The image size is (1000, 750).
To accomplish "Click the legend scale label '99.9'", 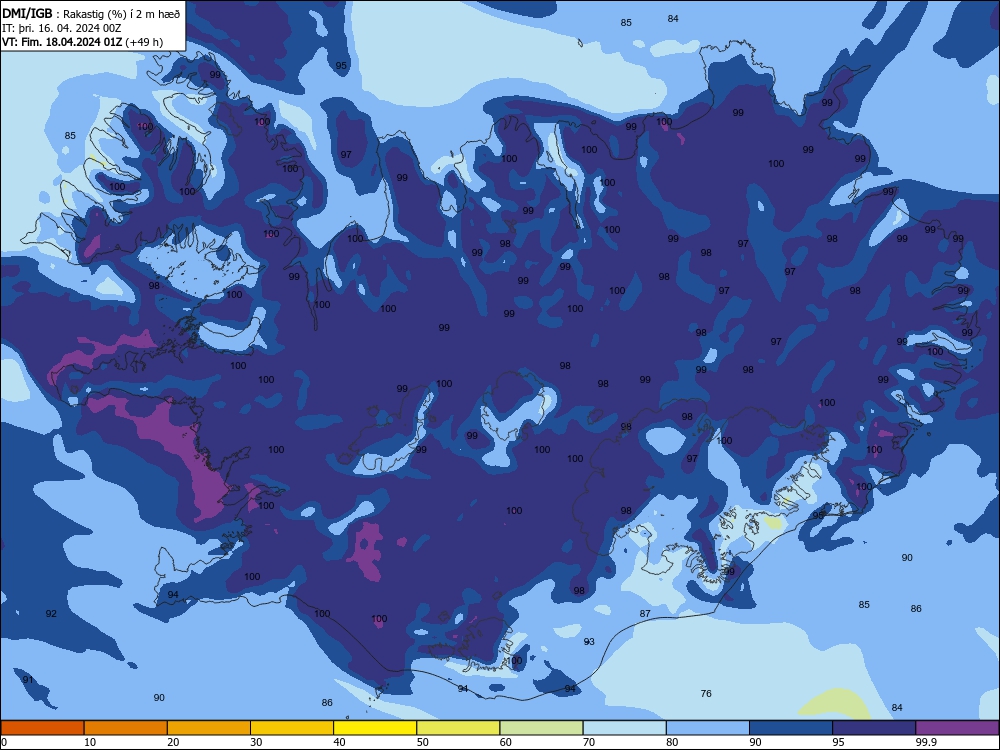I will click(x=926, y=742).
